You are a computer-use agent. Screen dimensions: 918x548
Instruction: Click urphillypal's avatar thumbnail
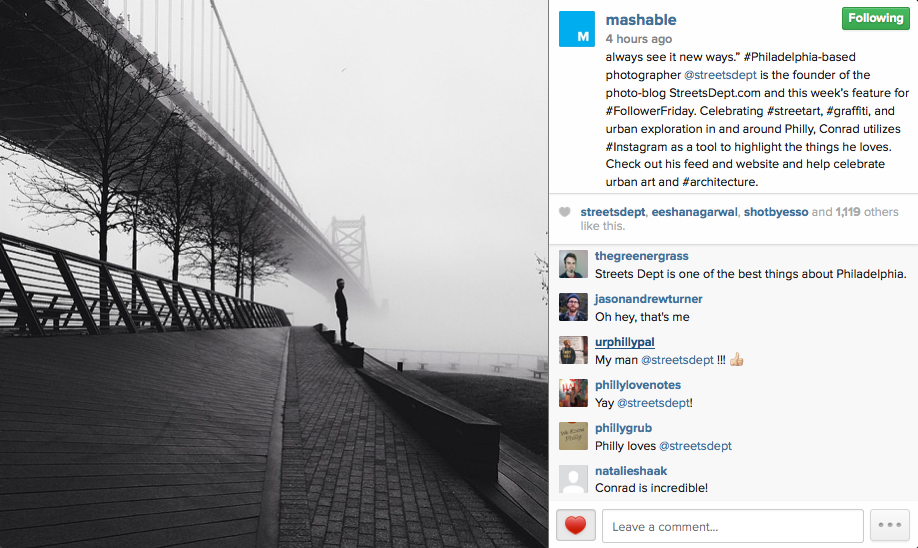573,350
